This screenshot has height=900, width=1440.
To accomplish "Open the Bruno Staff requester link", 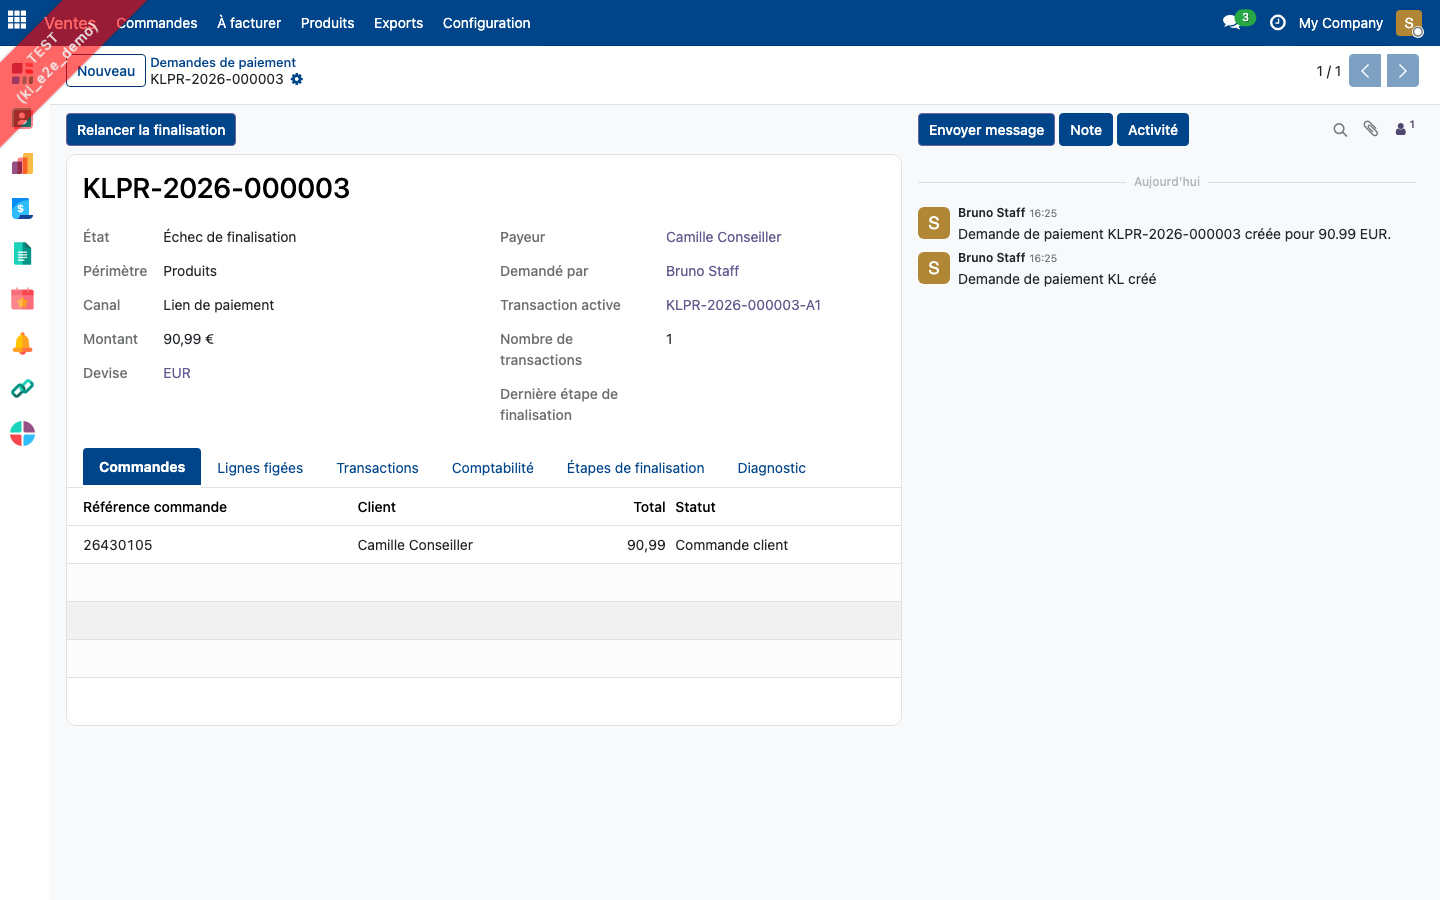I will 703,271.
